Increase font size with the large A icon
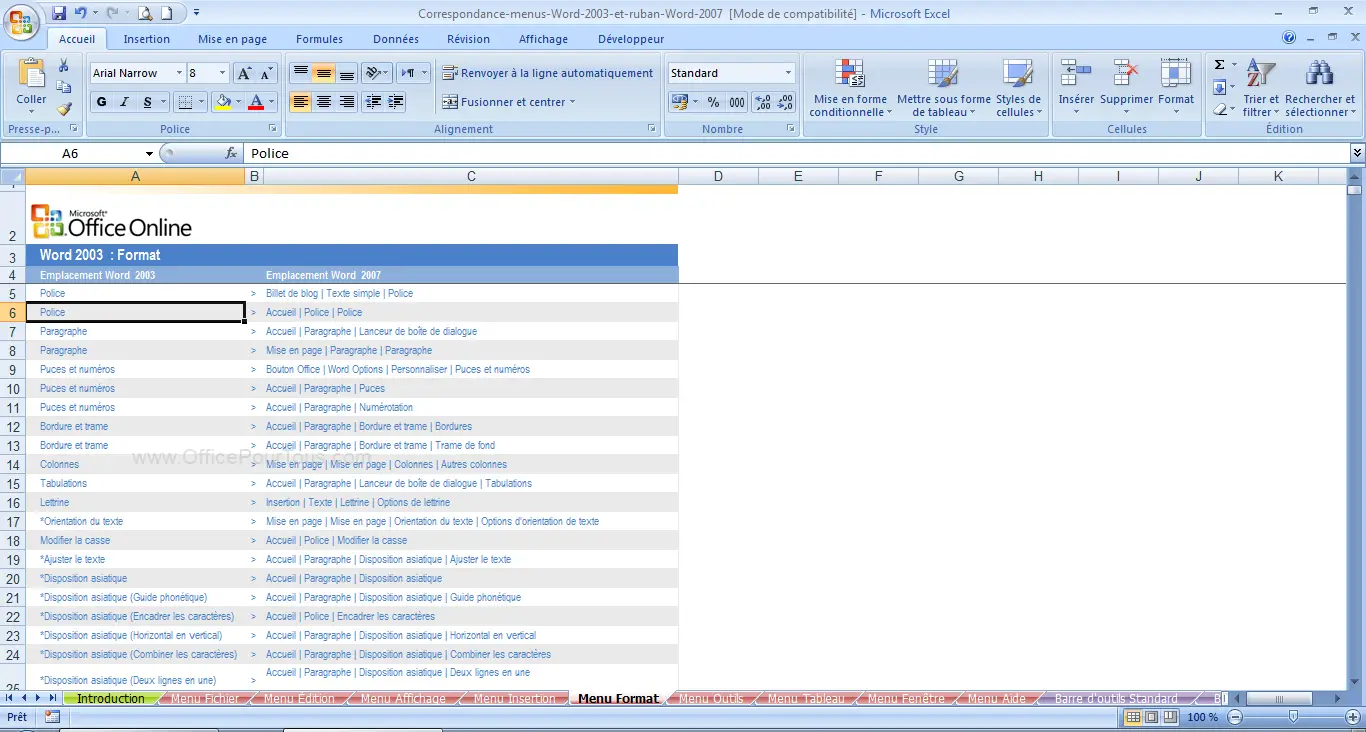Screen dimensions: 1366x732 click(x=244, y=73)
